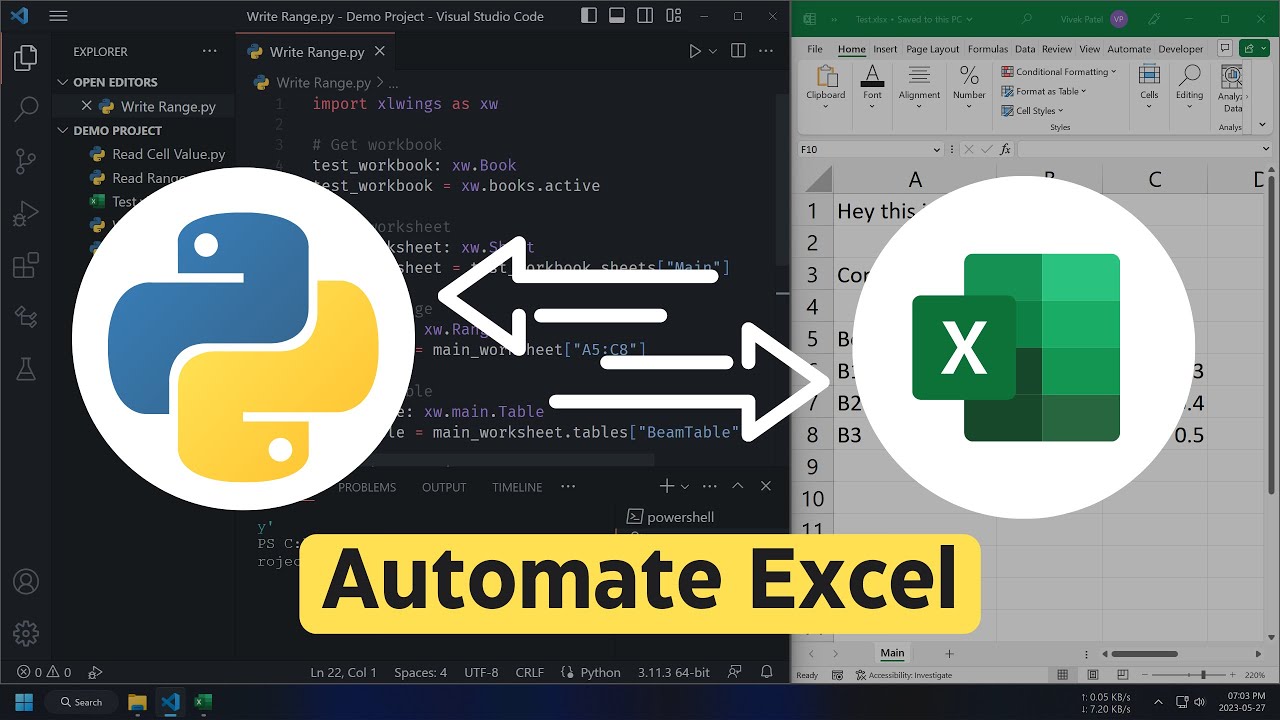The height and width of the screenshot is (720, 1280).
Task: Open Excel Automate tab
Action: (x=1129, y=49)
